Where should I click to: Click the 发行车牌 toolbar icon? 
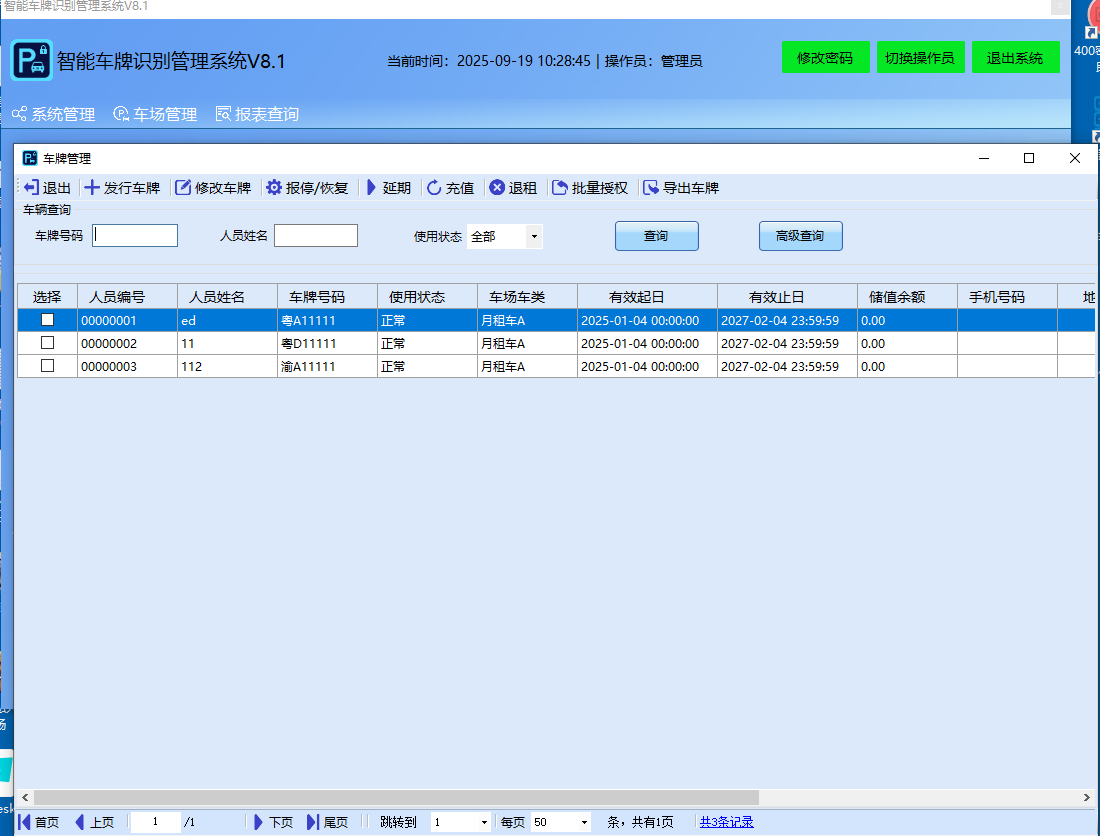click(x=123, y=187)
